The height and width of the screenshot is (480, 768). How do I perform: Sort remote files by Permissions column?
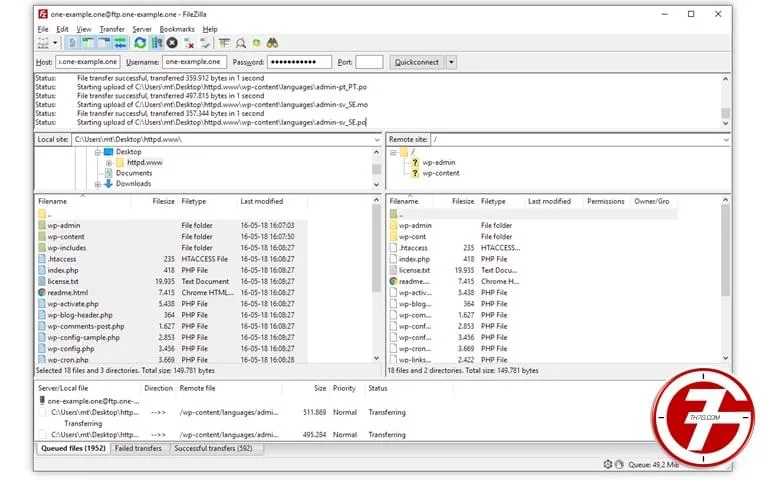click(x=605, y=201)
